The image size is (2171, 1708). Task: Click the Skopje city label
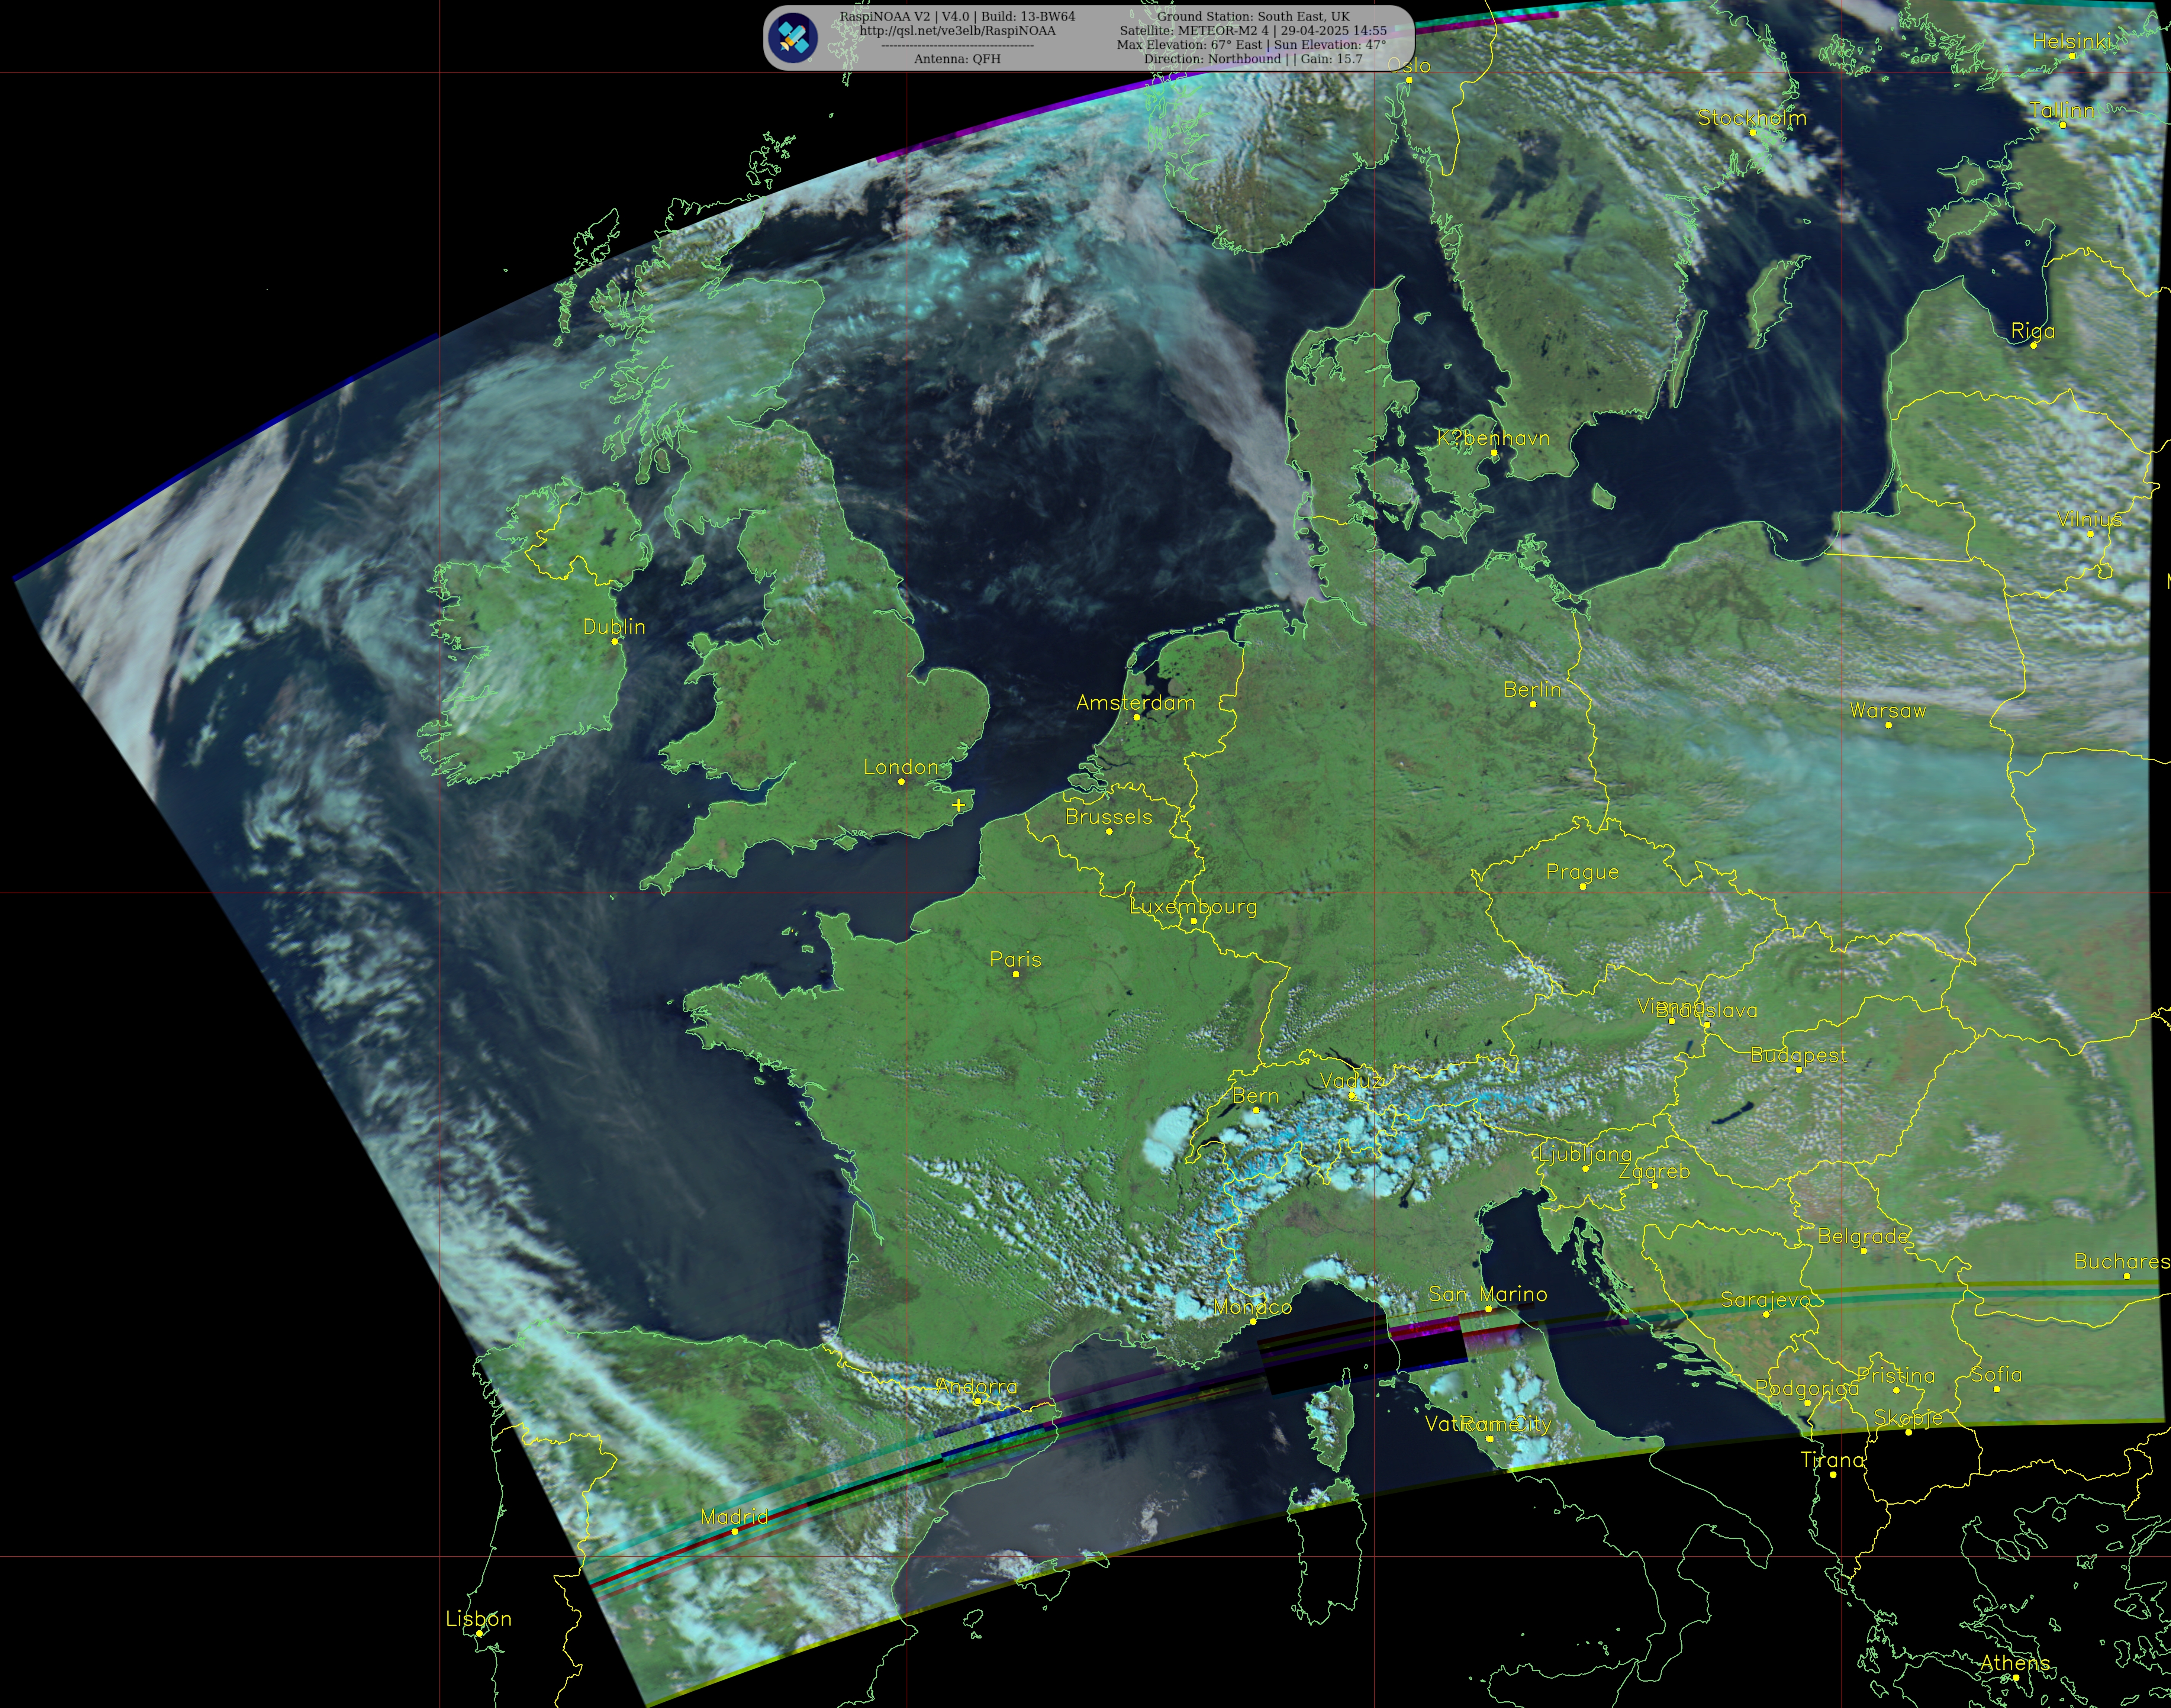pyautogui.click(x=1908, y=1418)
